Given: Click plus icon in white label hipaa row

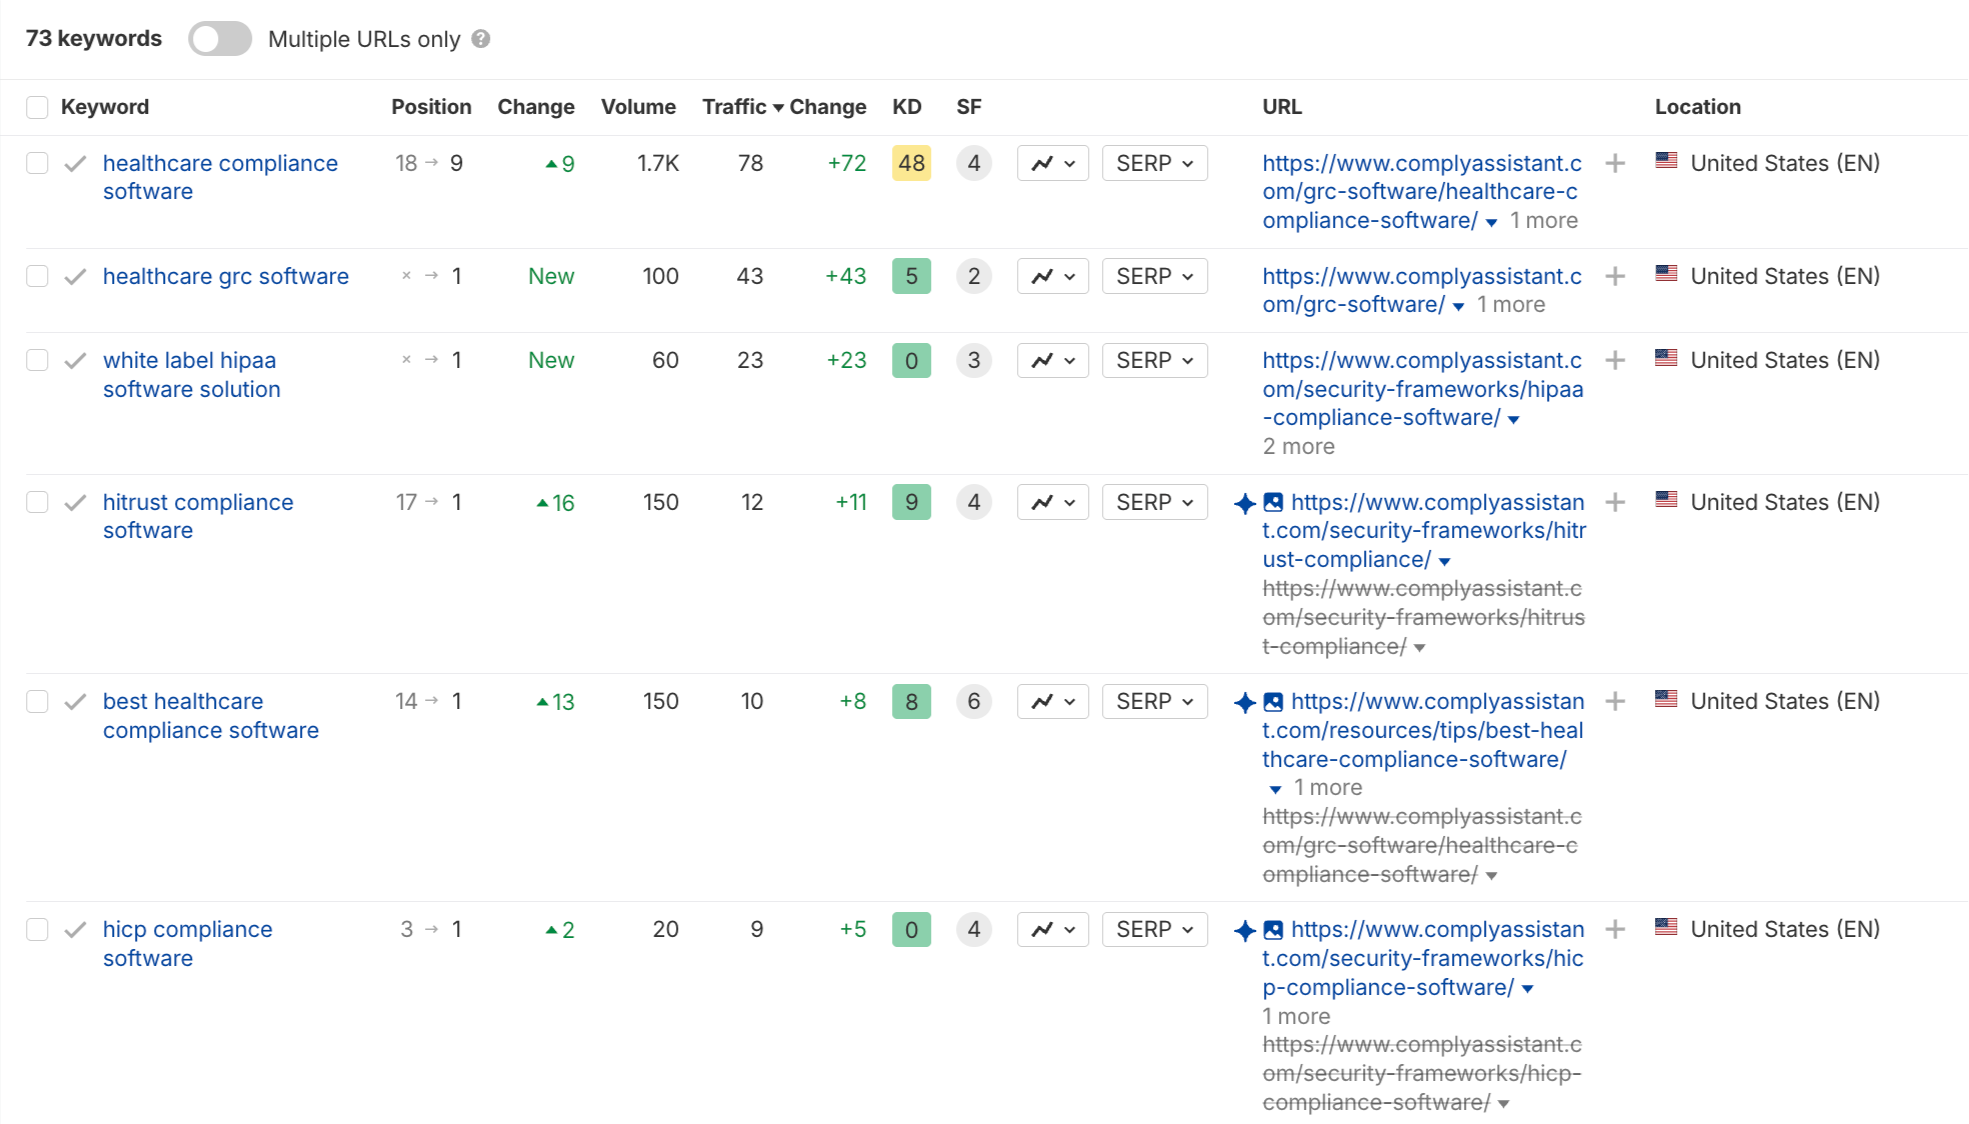Looking at the screenshot, I should [x=1615, y=360].
